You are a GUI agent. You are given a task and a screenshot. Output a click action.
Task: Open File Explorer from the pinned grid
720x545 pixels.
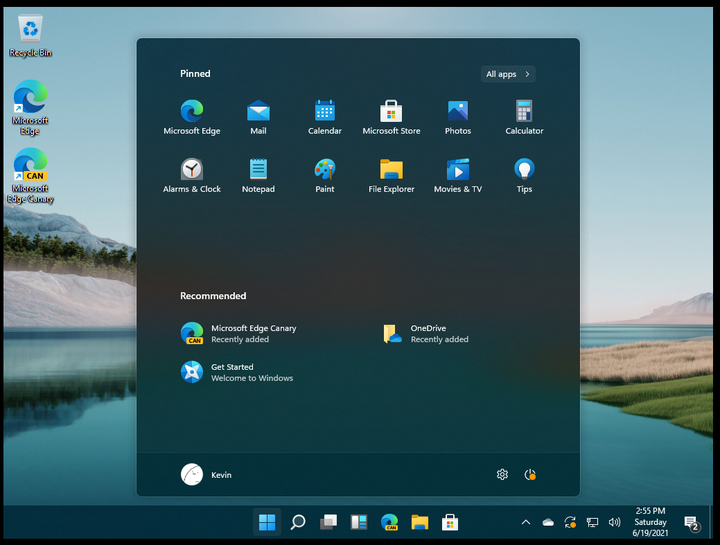[391, 175]
